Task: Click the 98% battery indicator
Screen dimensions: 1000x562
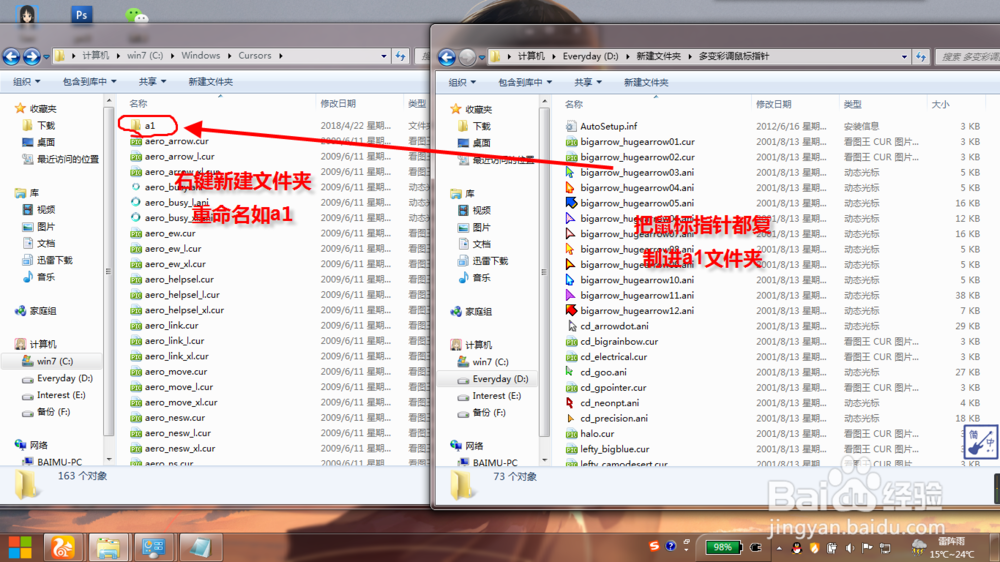Action: point(723,547)
